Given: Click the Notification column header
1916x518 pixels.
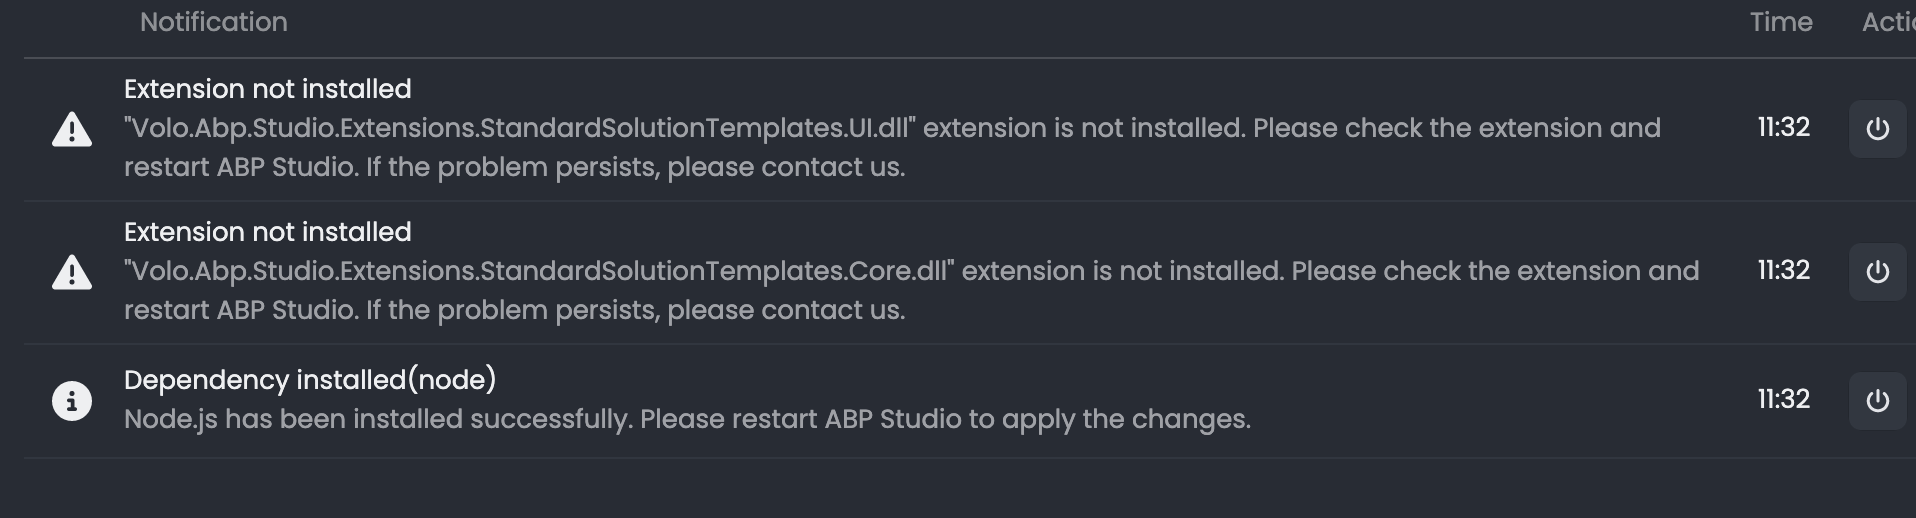Looking at the screenshot, I should click(213, 22).
